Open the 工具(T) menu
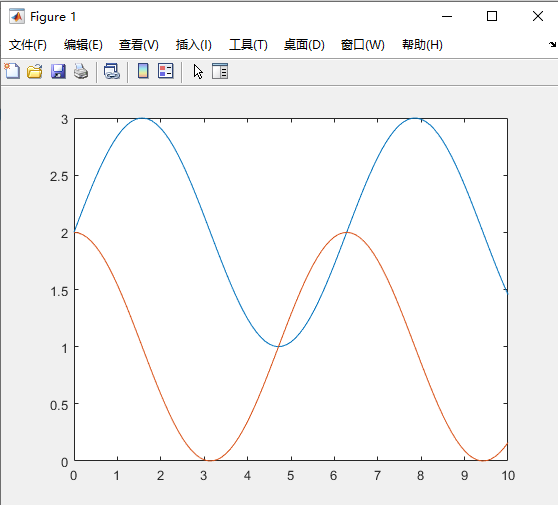The width and height of the screenshot is (558, 505). pyautogui.click(x=248, y=45)
